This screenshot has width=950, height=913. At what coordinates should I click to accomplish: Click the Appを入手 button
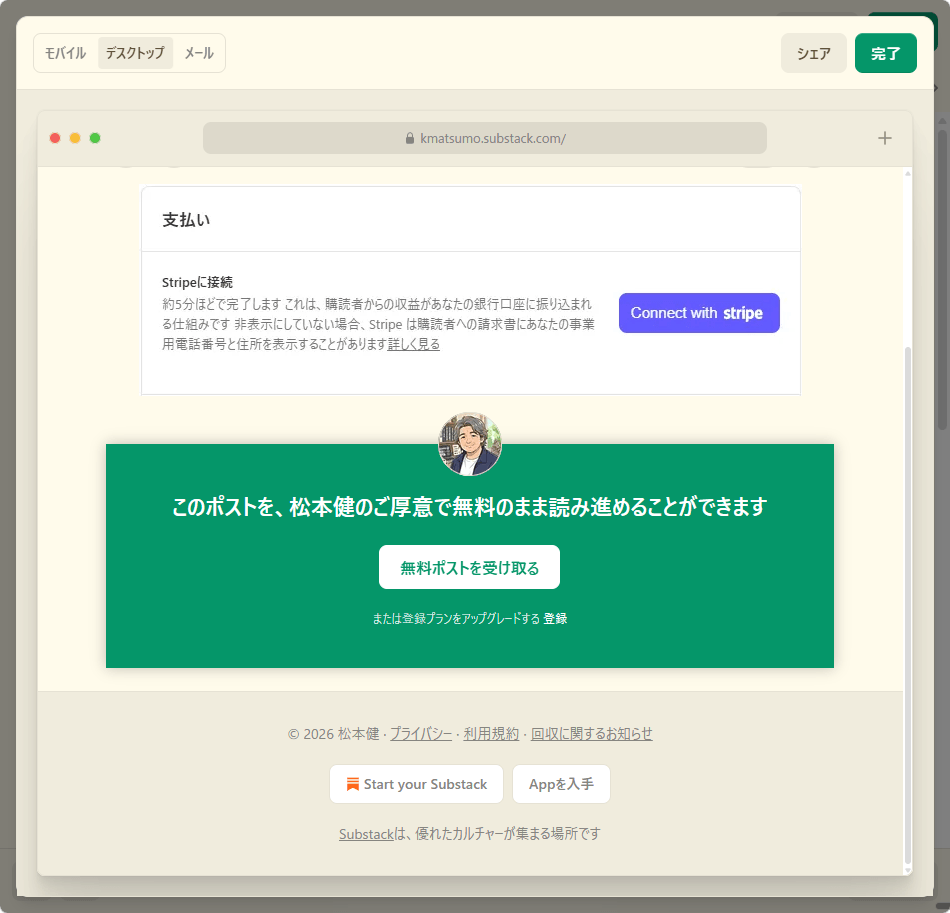[x=561, y=784]
